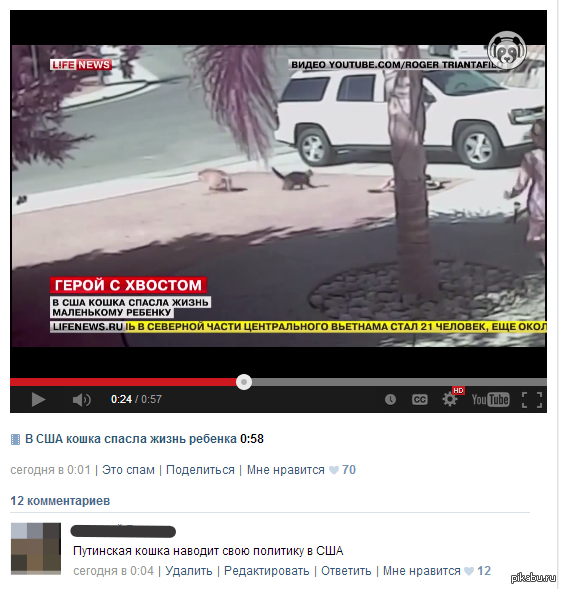This screenshot has height=589, width=561.
Task: Open video on YouTube via logo
Action: point(490,399)
